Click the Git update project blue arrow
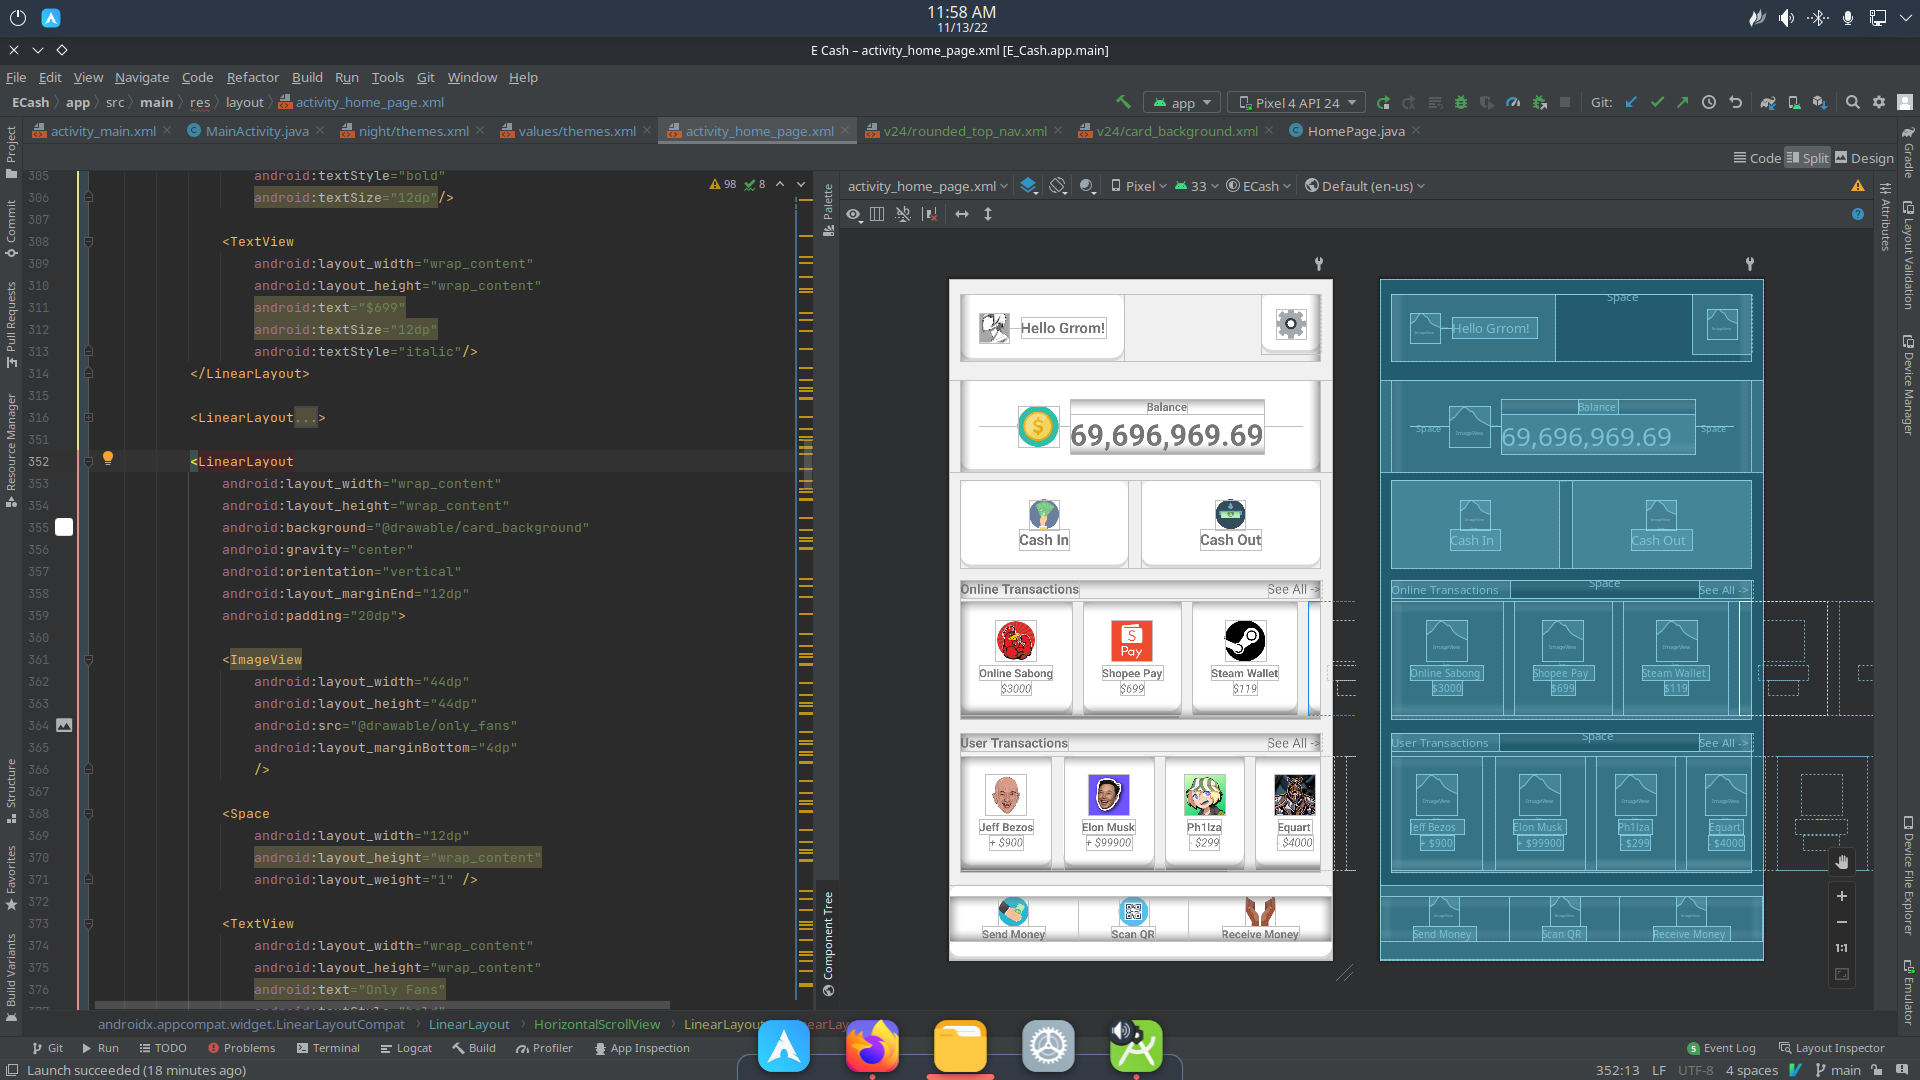The image size is (1920, 1080). coord(1631,102)
